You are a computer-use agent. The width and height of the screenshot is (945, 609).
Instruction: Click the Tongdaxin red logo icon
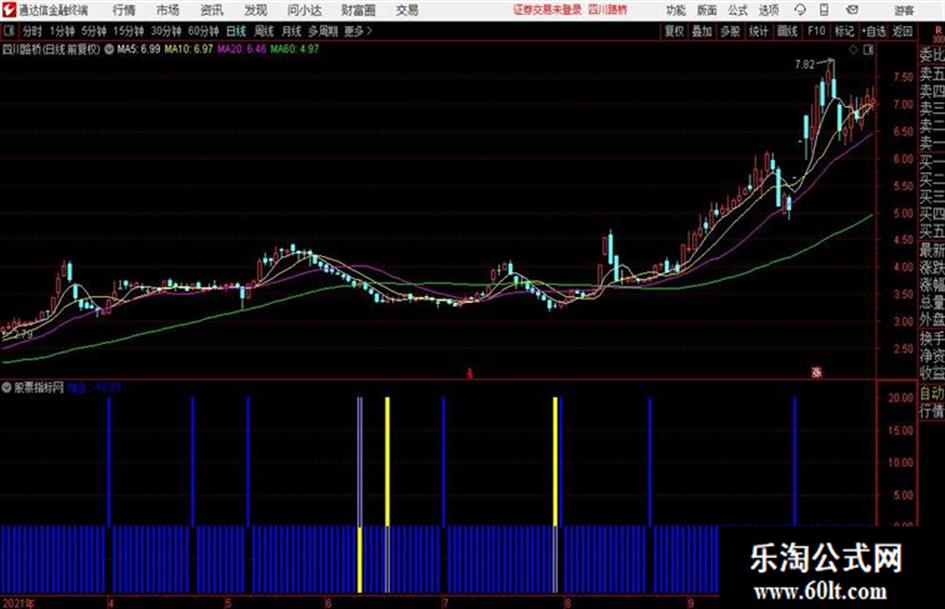tap(9, 10)
